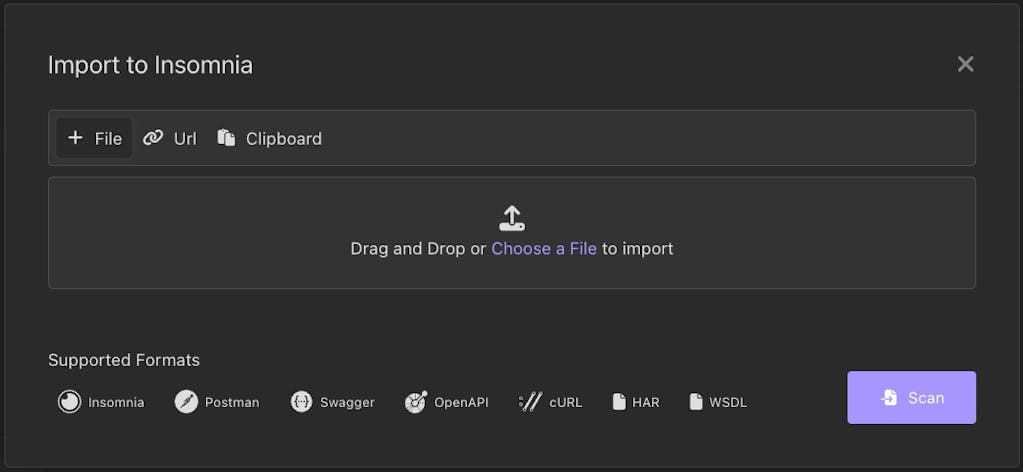
Task: Click the Postman format icon
Action: coord(186,402)
